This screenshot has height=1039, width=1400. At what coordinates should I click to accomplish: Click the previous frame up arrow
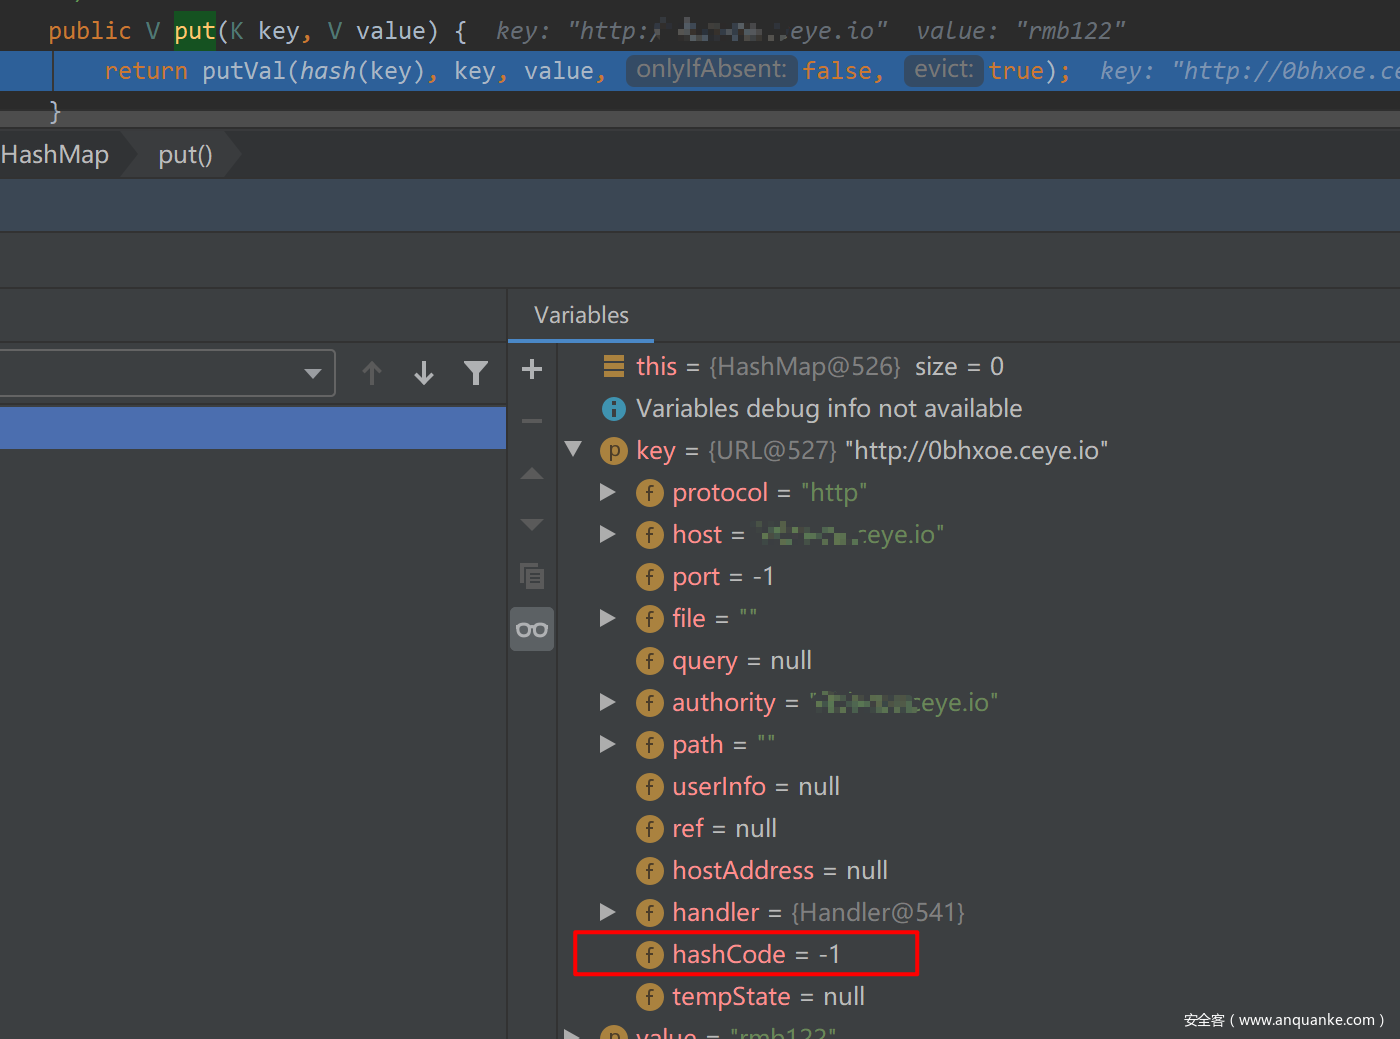pyautogui.click(x=372, y=373)
